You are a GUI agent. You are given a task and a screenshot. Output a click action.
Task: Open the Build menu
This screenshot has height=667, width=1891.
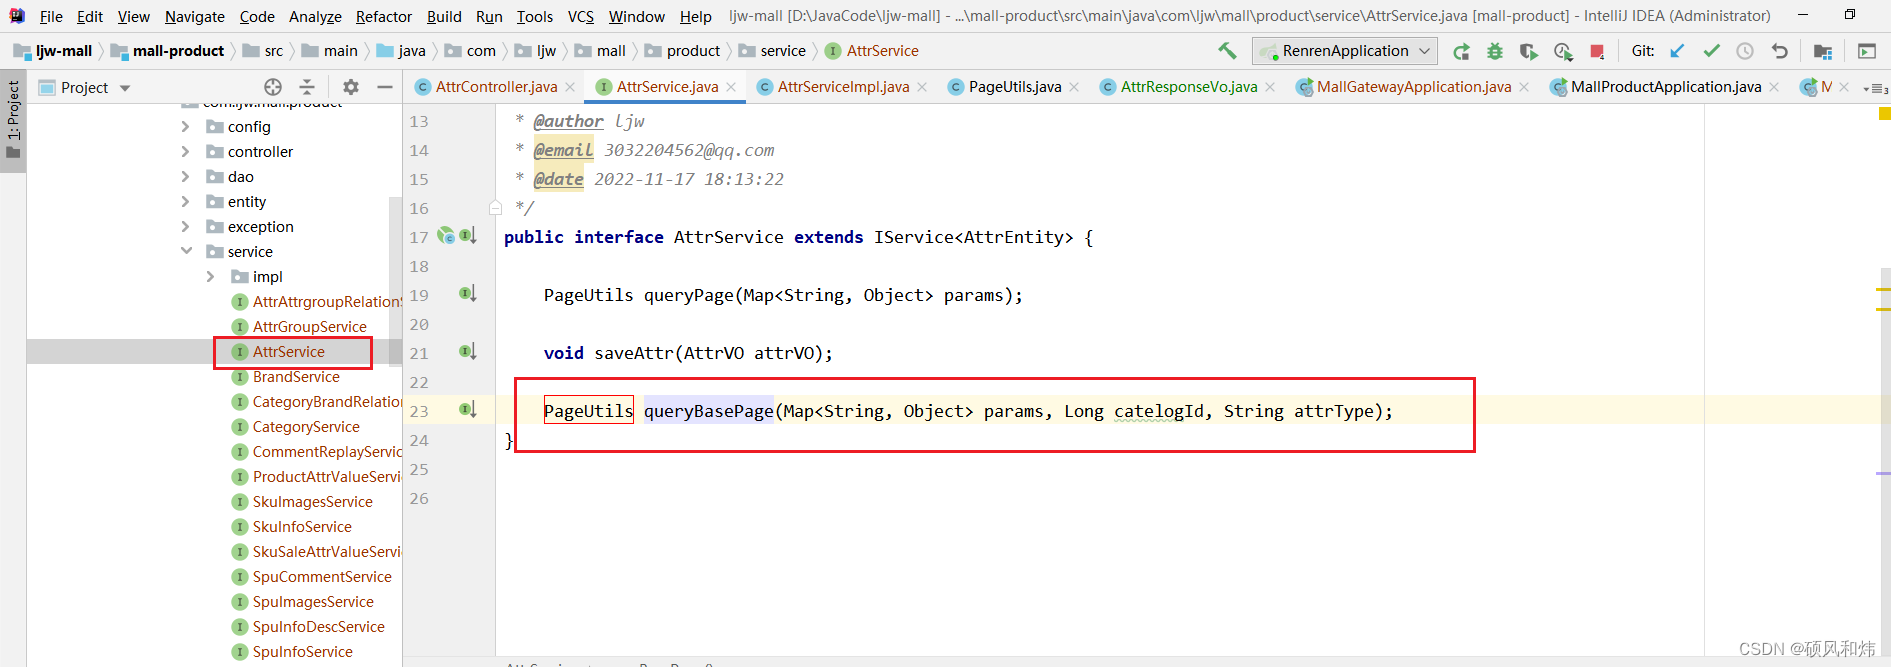point(444,16)
